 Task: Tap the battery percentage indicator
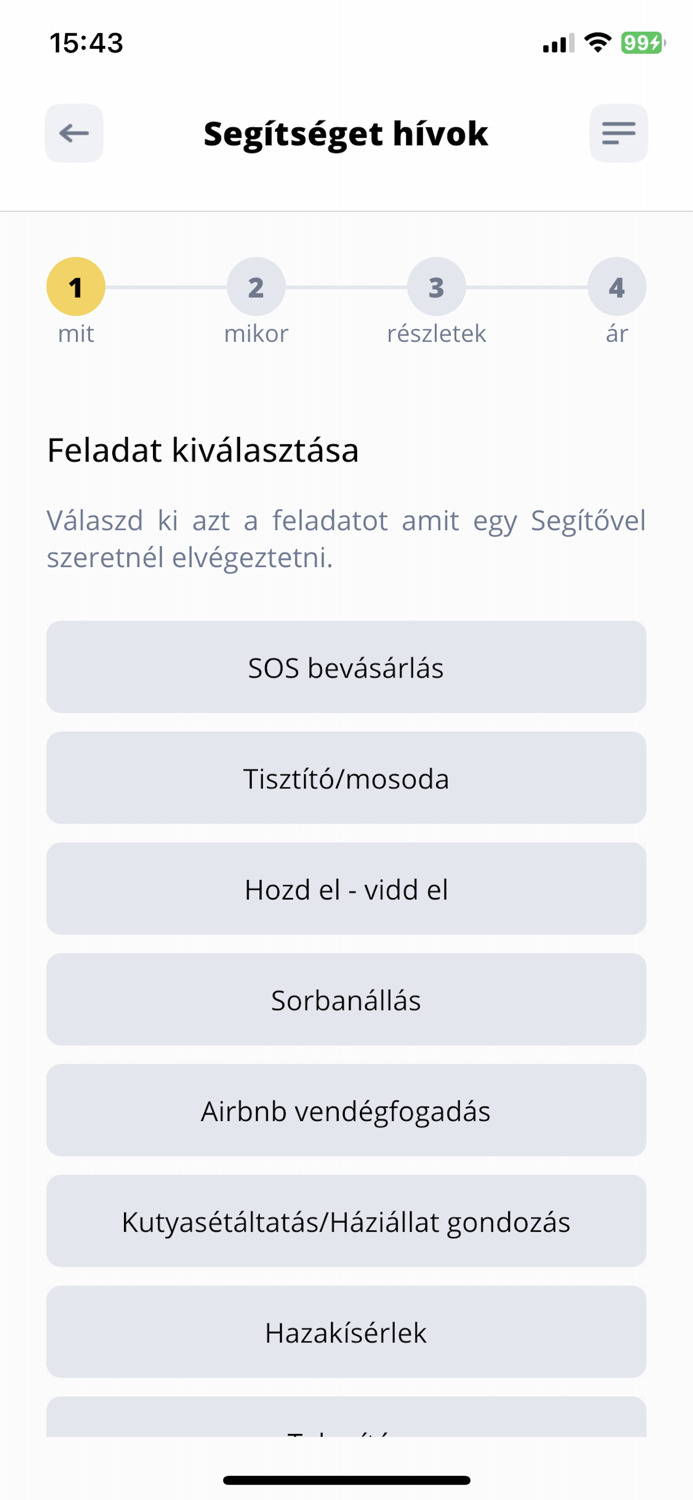[x=641, y=42]
